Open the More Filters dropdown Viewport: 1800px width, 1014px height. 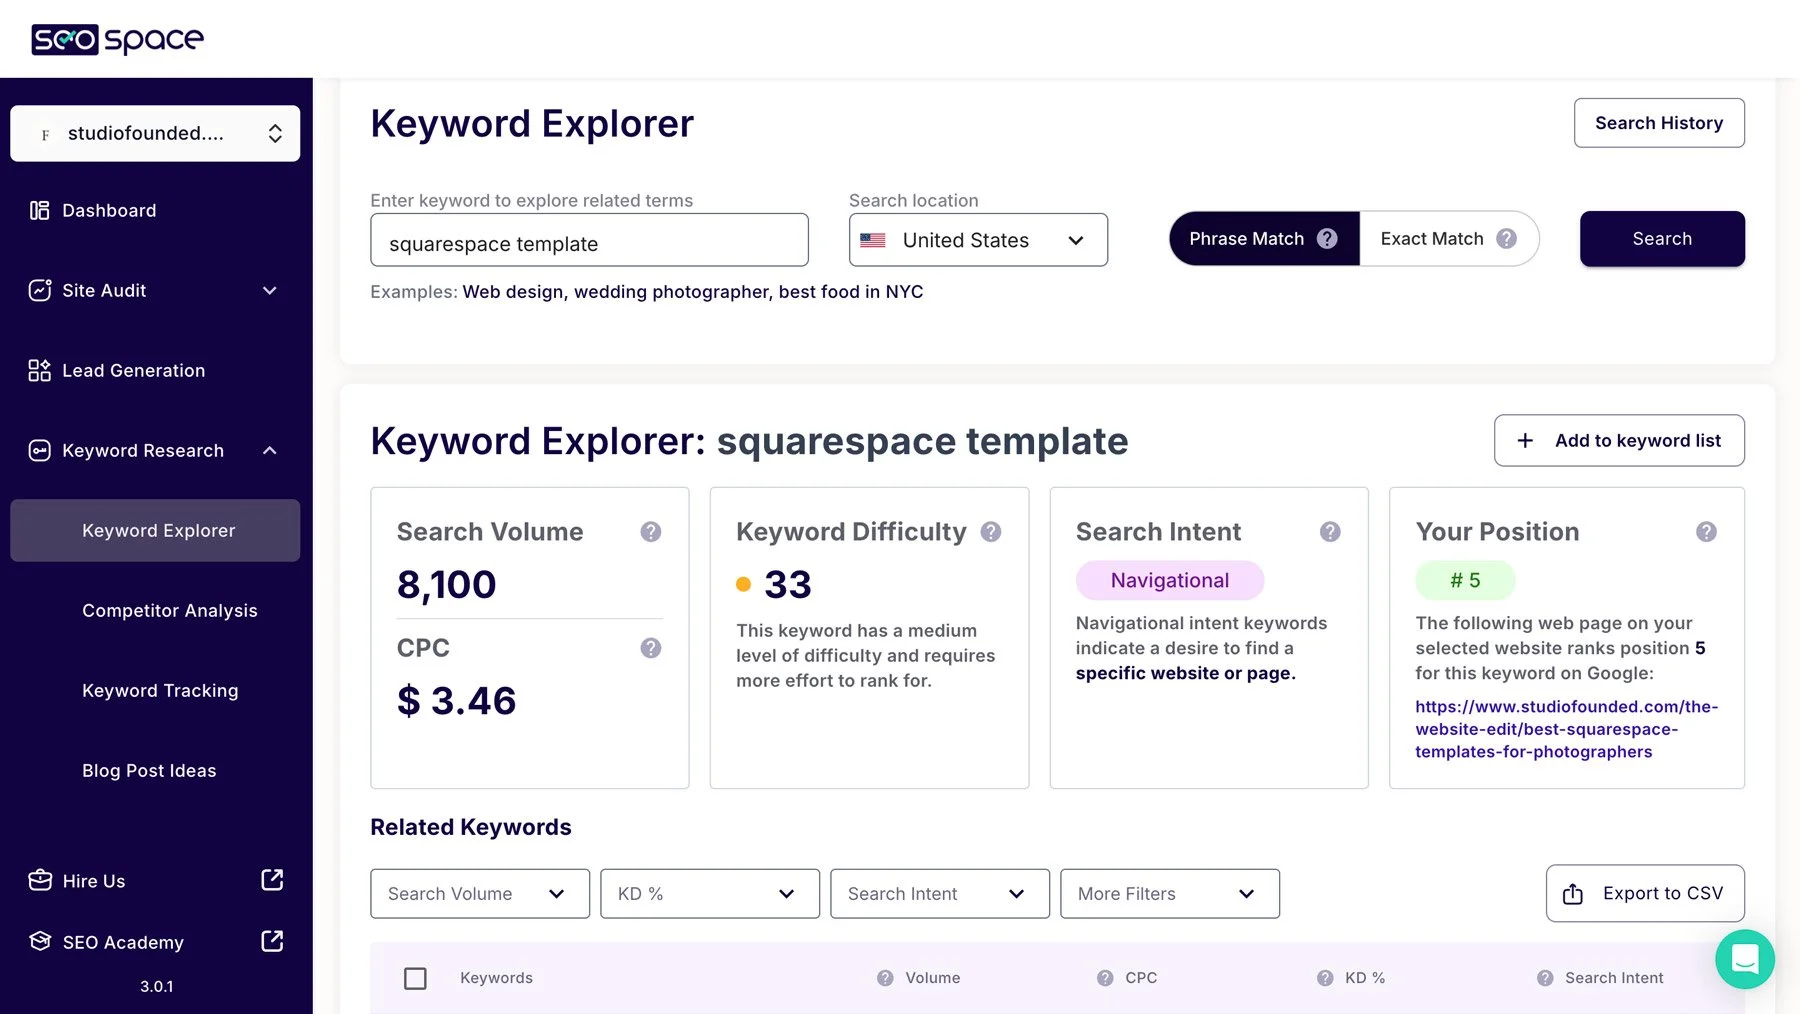(x=1170, y=894)
